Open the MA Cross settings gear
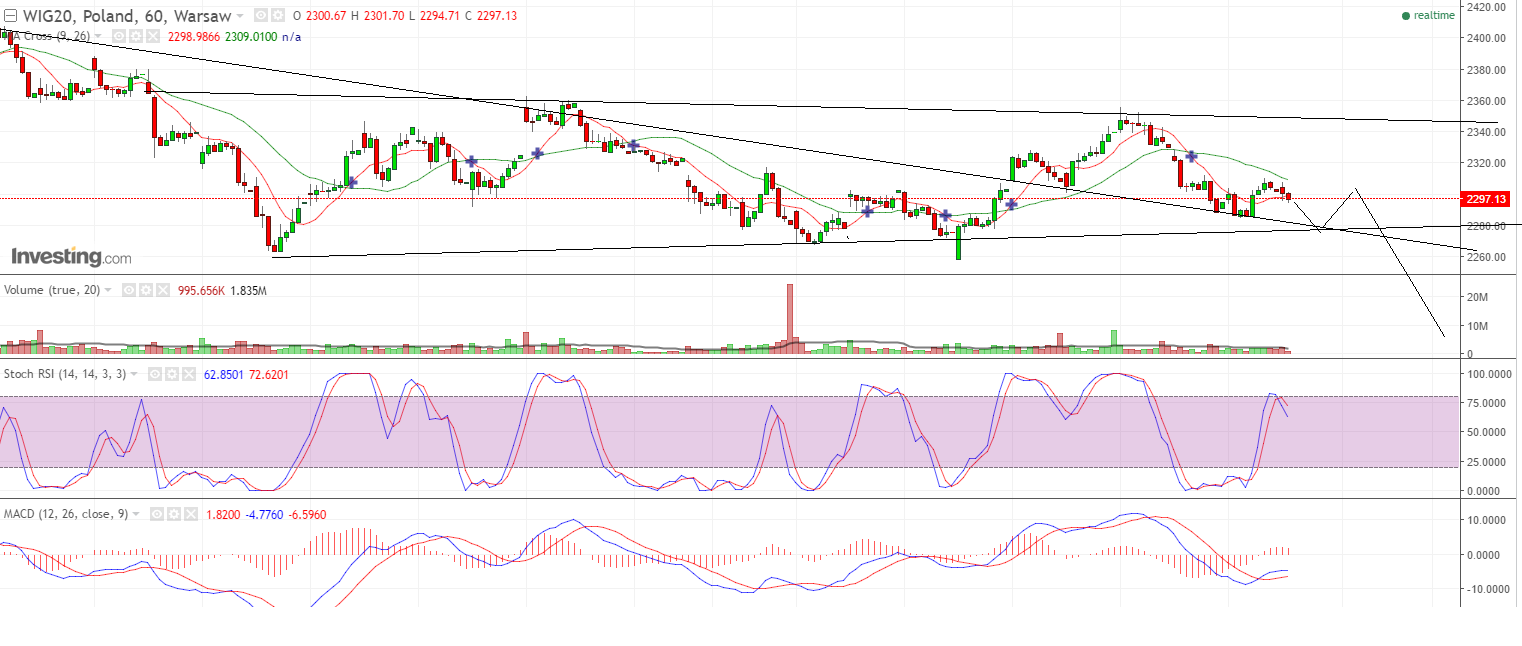The height and width of the screenshot is (646, 1522). (136, 36)
